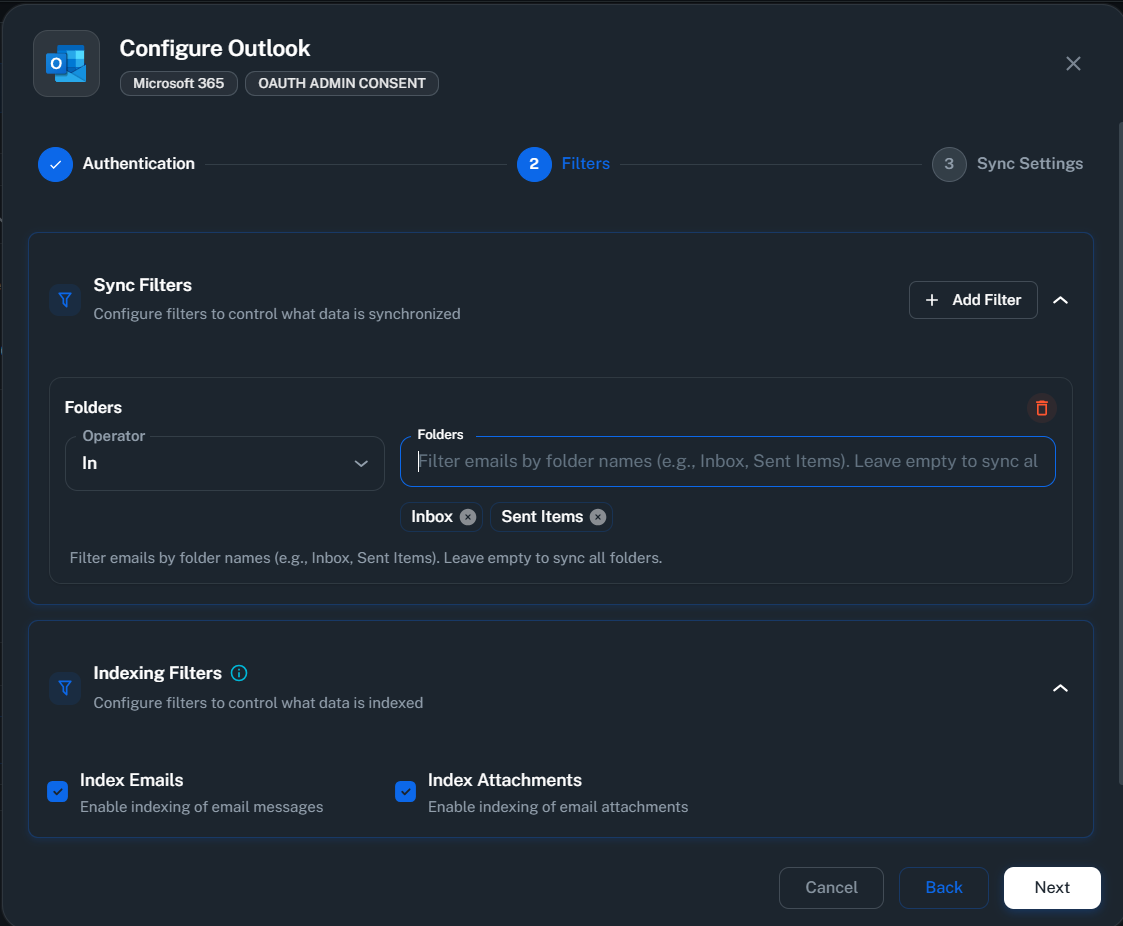Click the Authentication completed checkmark
The width and height of the screenshot is (1123, 926).
55,164
